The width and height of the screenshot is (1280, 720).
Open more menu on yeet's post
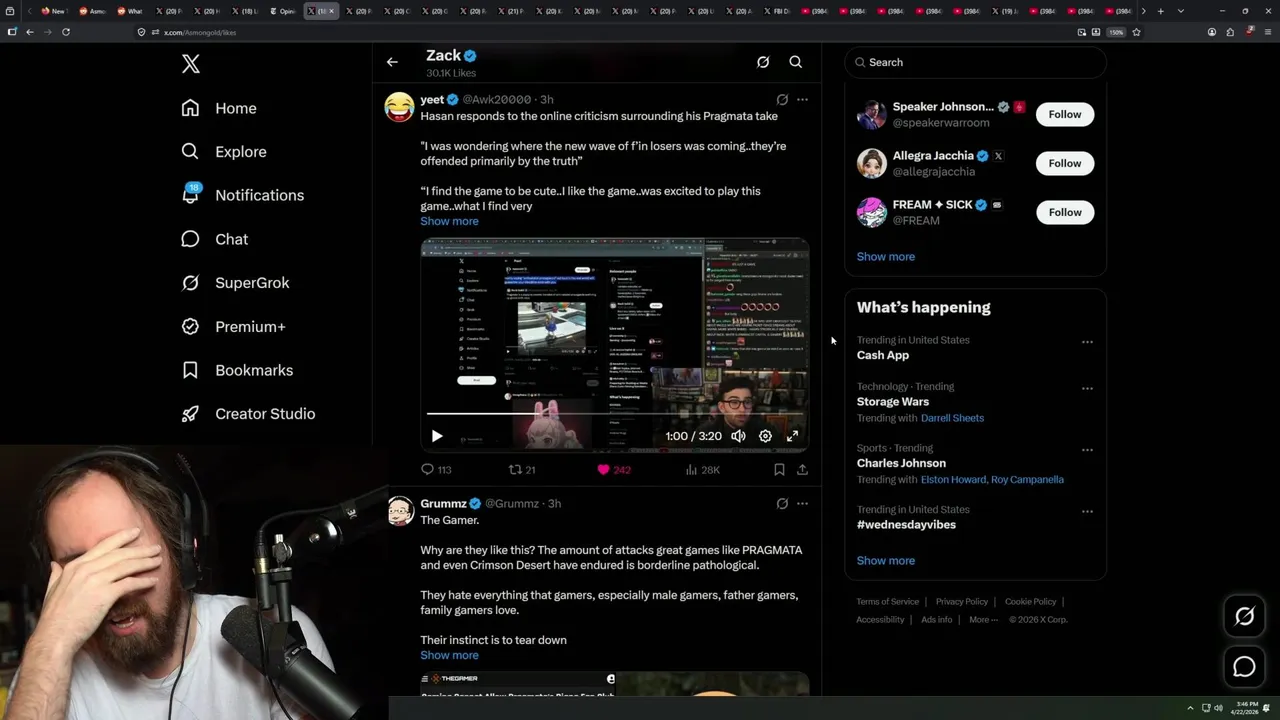(x=802, y=100)
